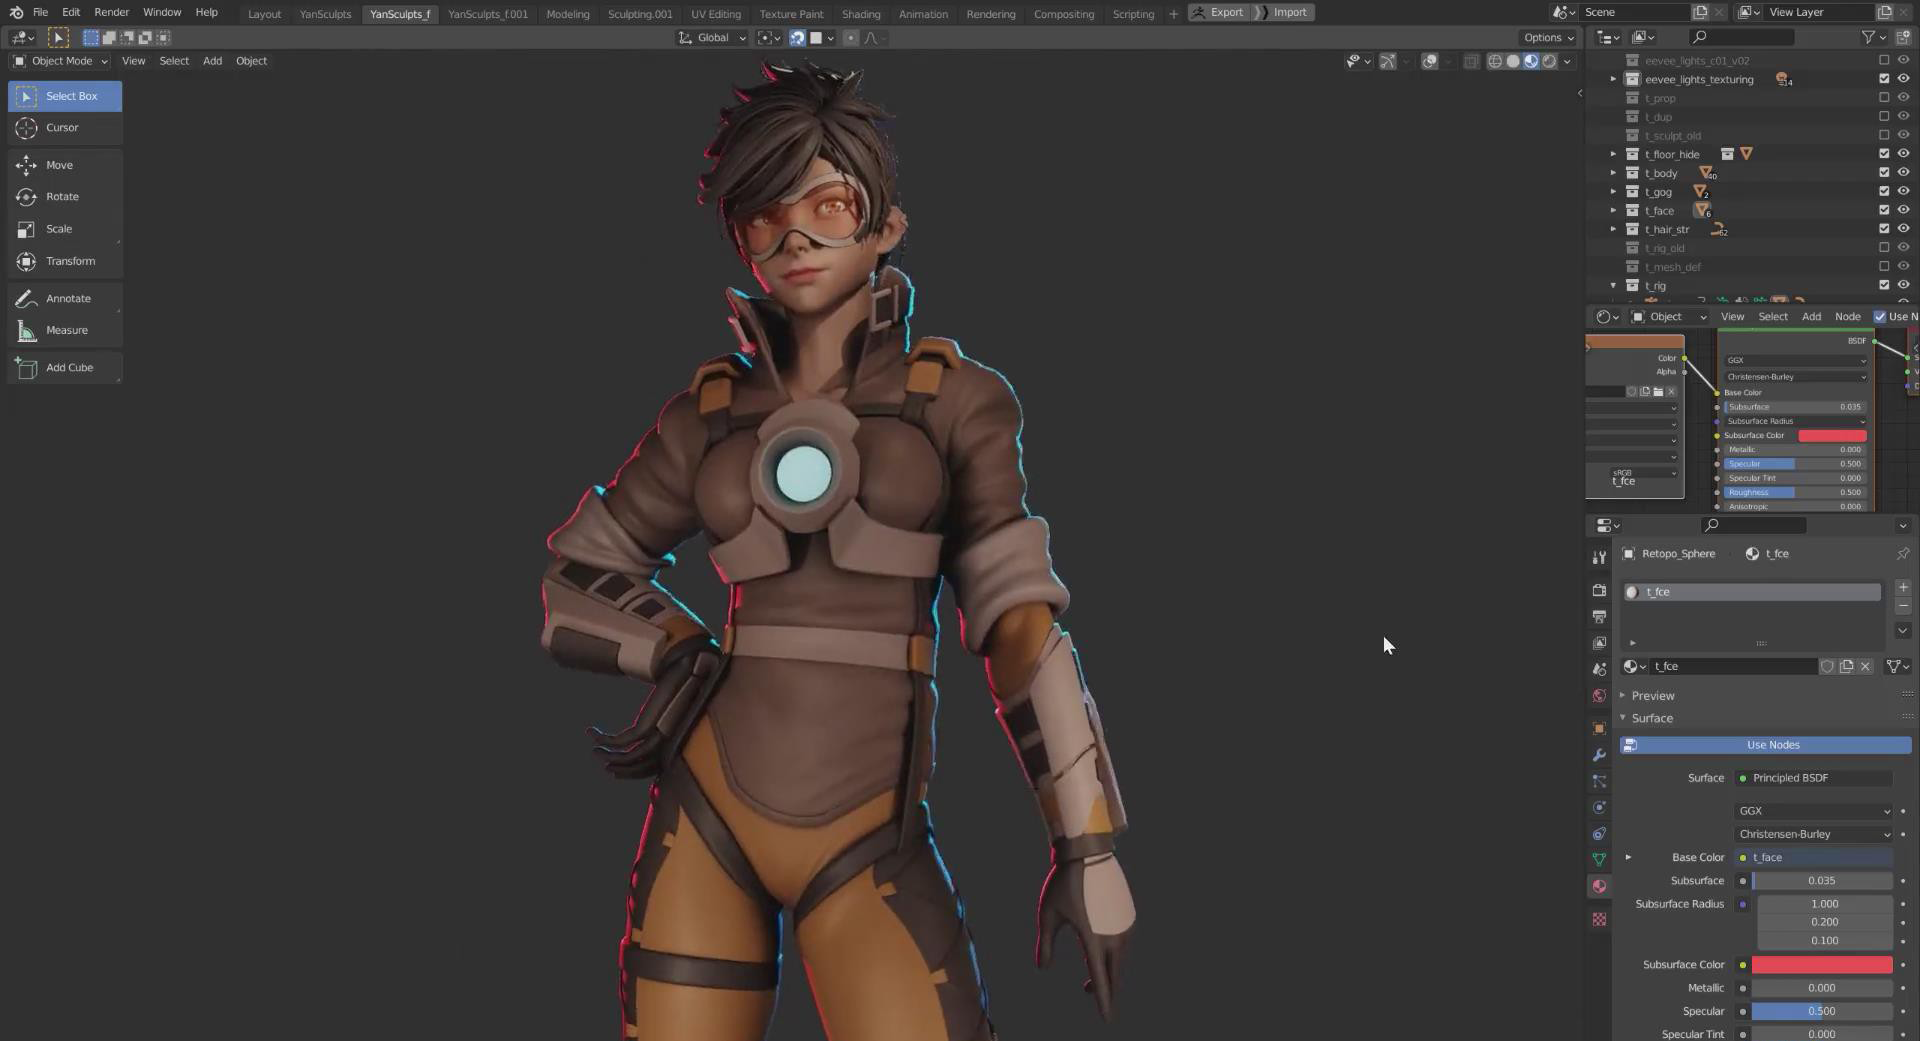
Task: Open the GGX distribution dropdown in properties
Action: tap(1814, 811)
